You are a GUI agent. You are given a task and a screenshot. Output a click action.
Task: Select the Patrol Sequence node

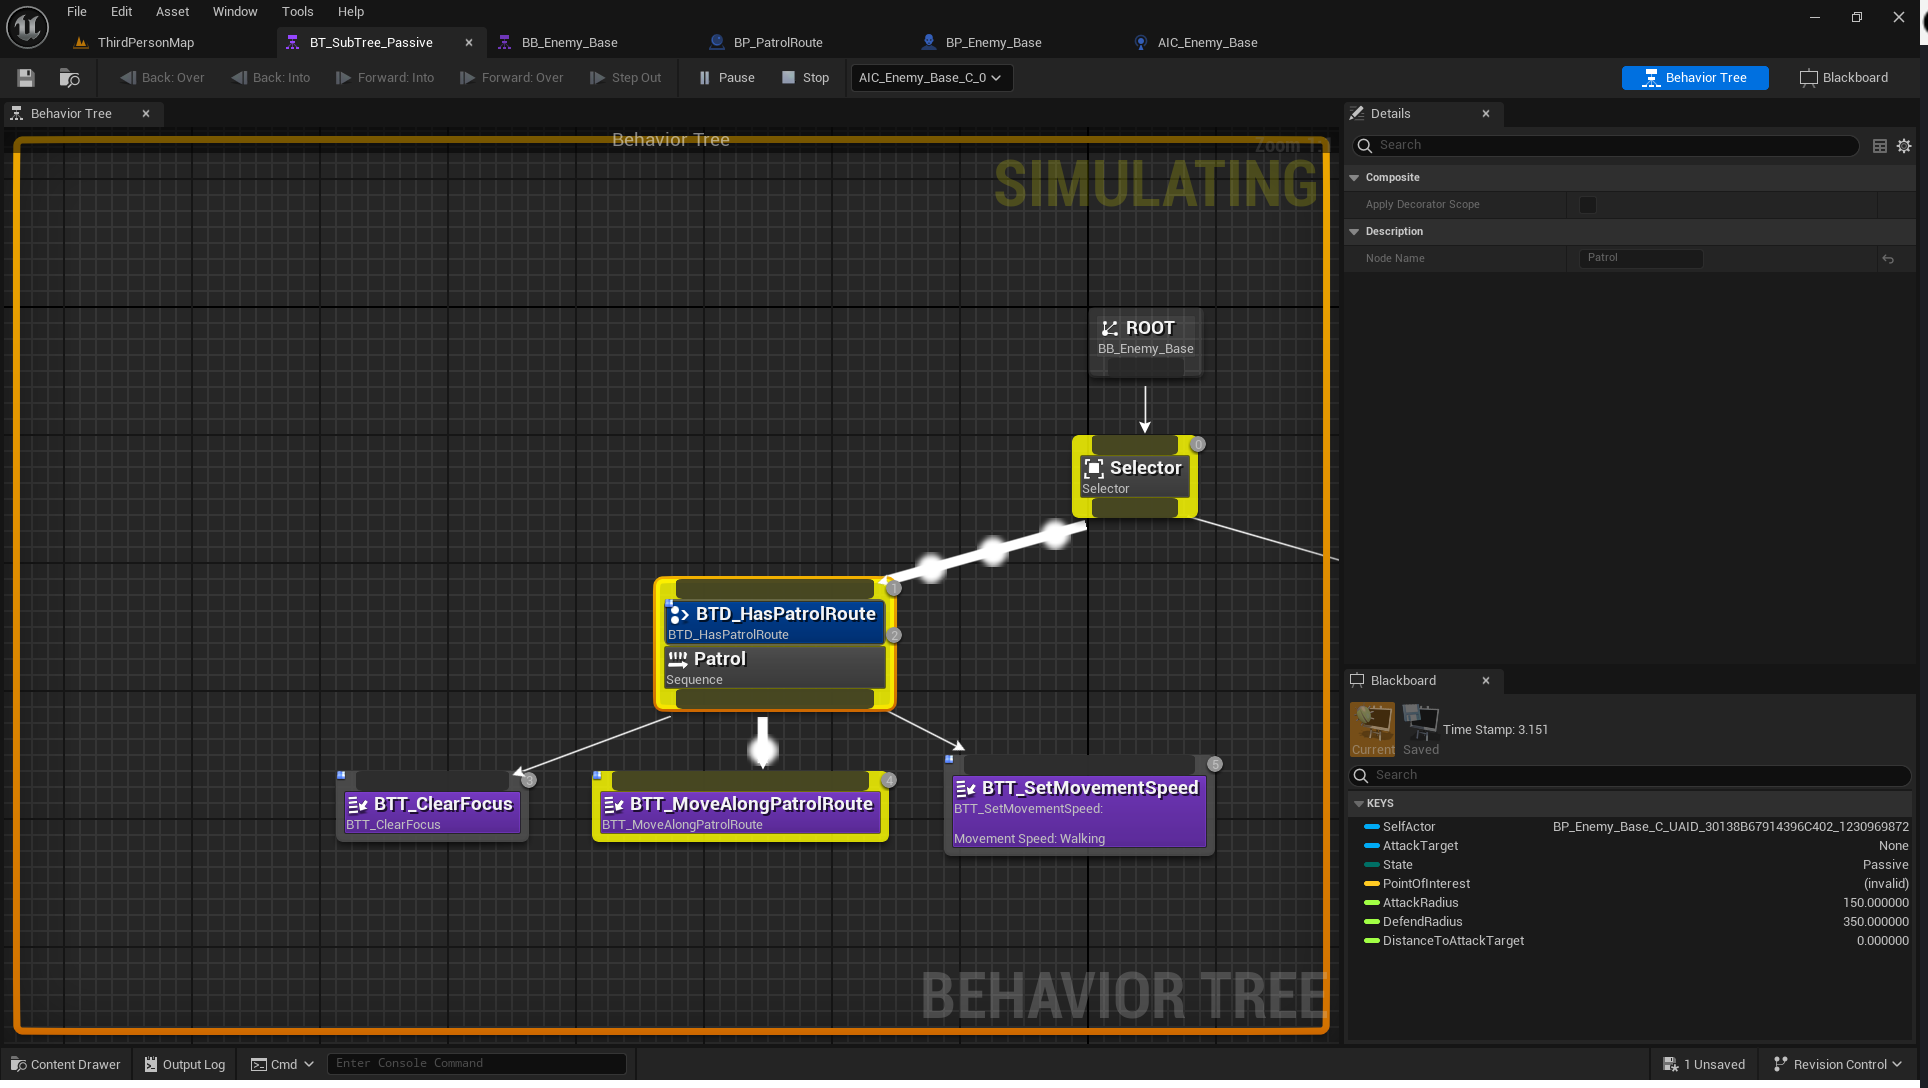coord(775,668)
